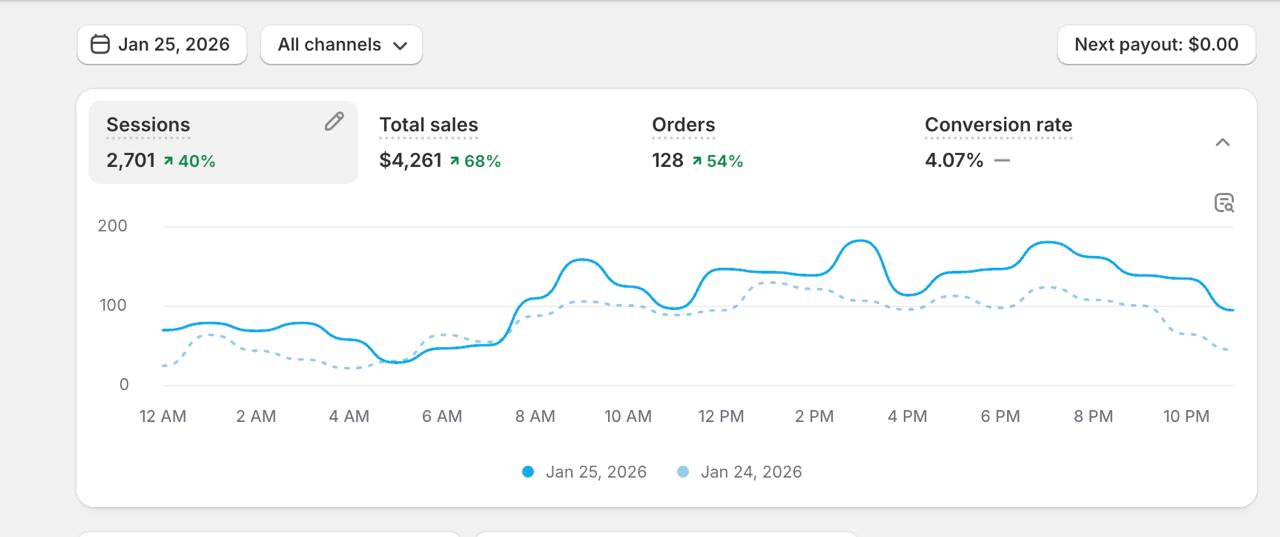This screenshot has width=1280, height=537.
Task: Click the Total sales upward trend arrow
Action: click(x=454, y=160)
